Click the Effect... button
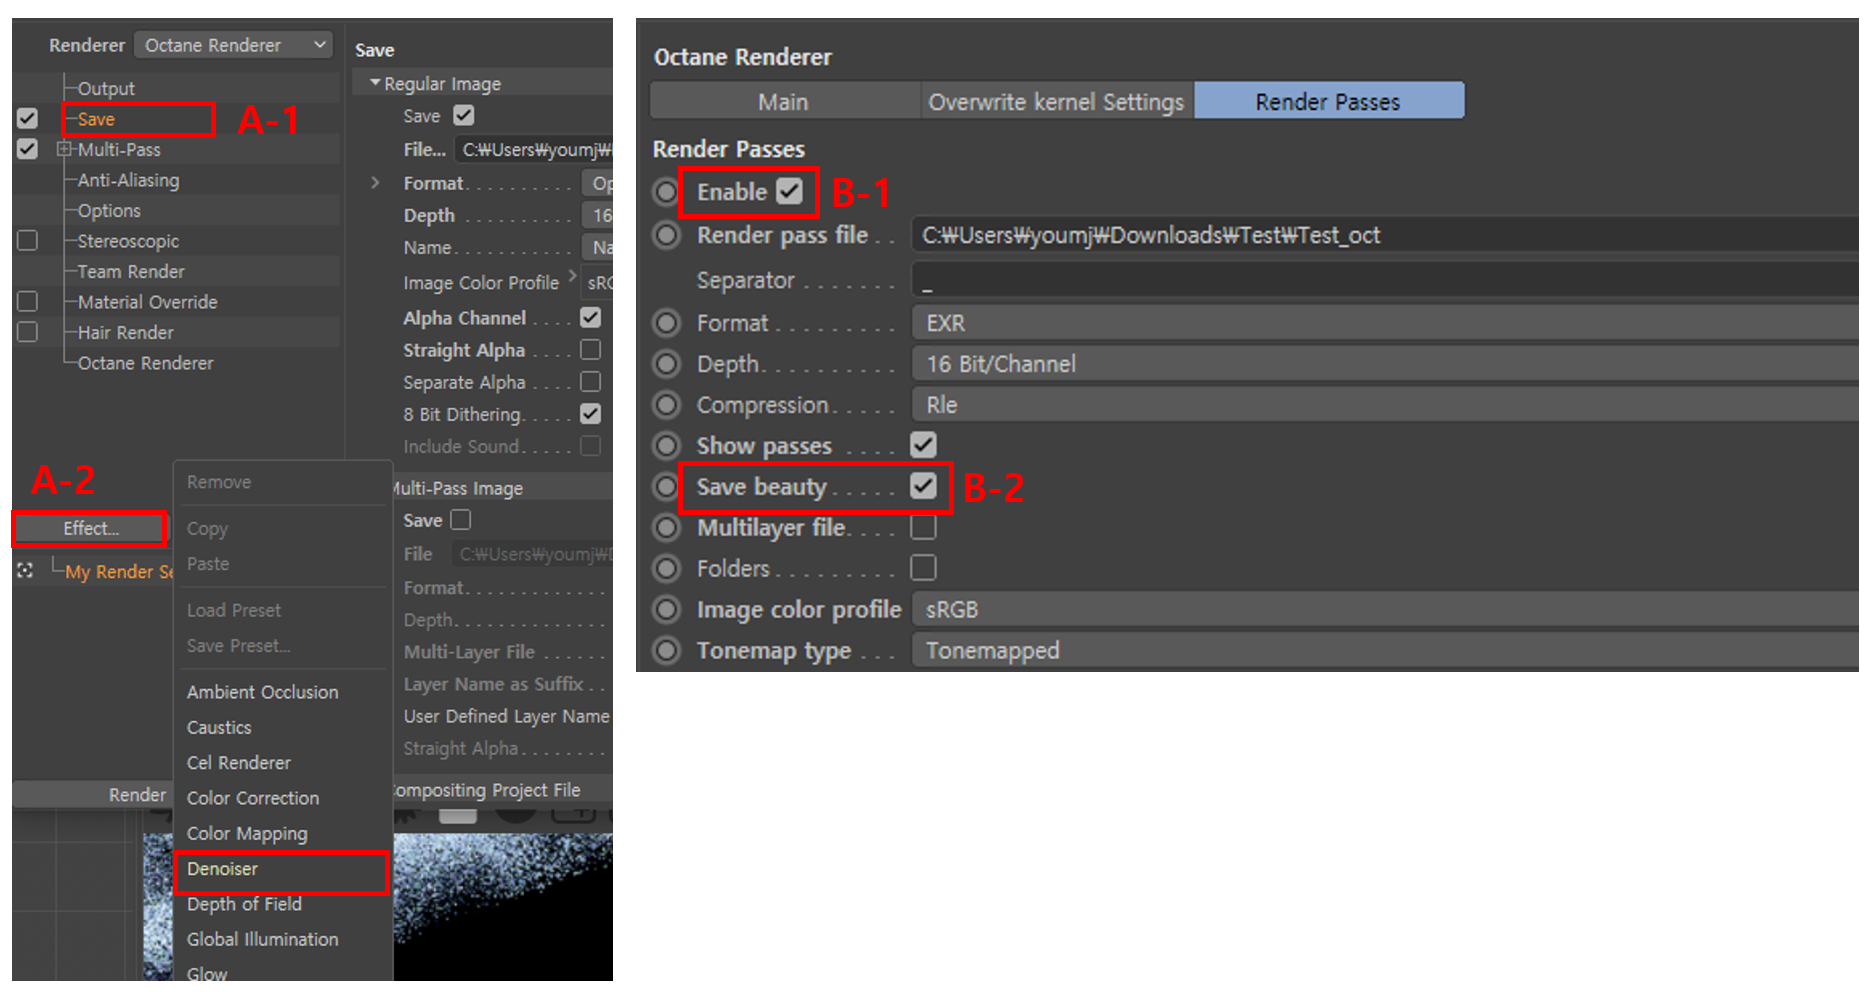 90,528
